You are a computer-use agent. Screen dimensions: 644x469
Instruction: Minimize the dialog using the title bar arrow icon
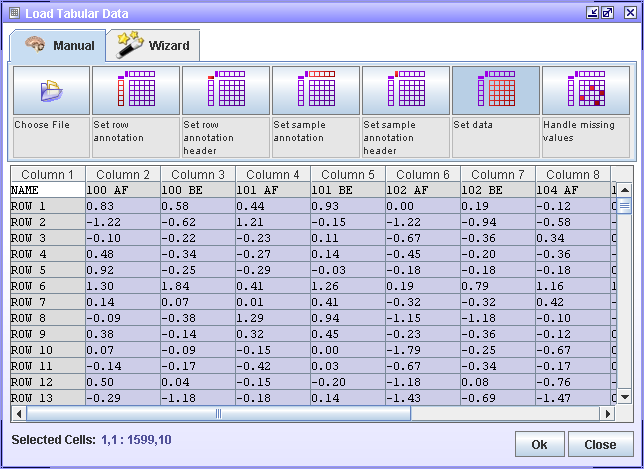pos(592,13)
